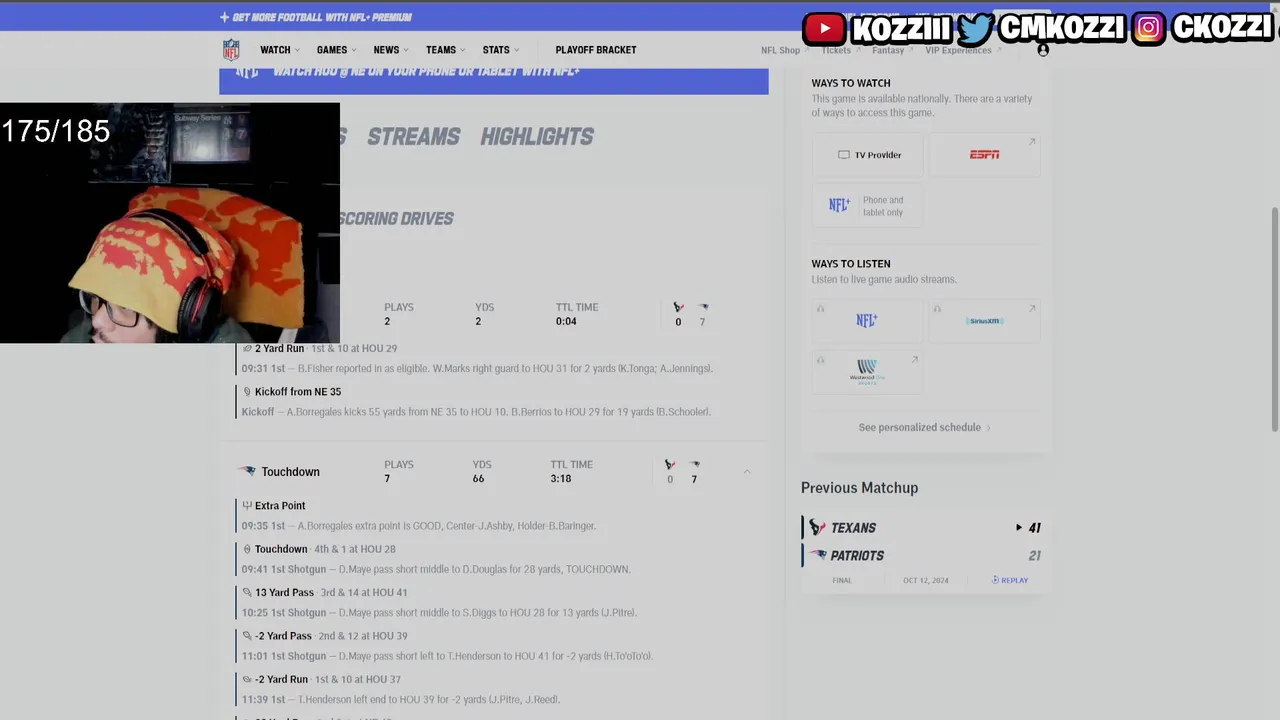
Task: Click the Texans logo in Previous Matchup
Action: coord(817,528)
